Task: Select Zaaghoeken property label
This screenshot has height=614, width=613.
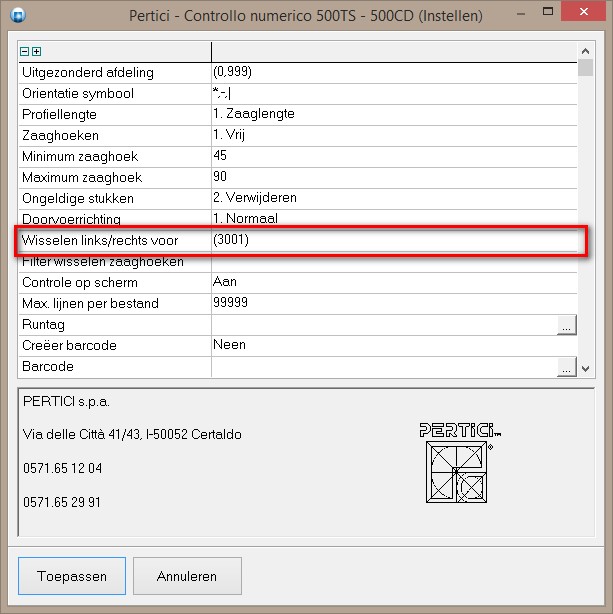Action: point(60,135)
